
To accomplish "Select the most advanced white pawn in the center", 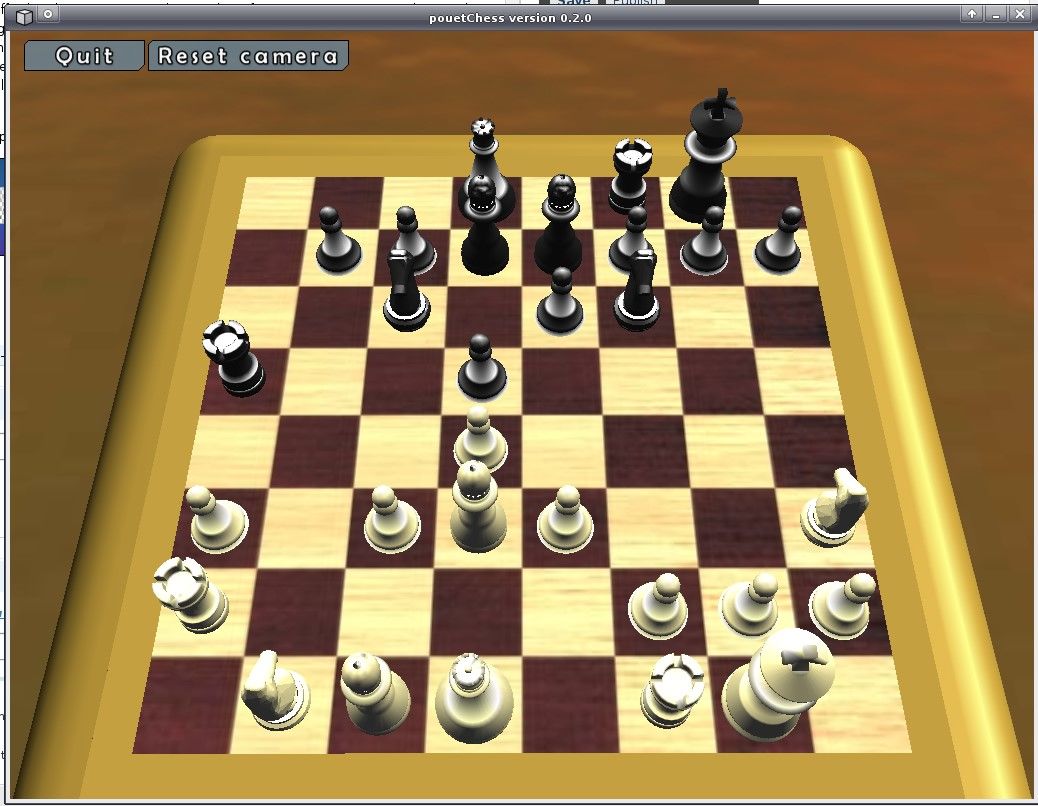I will [x=479, y=438].
